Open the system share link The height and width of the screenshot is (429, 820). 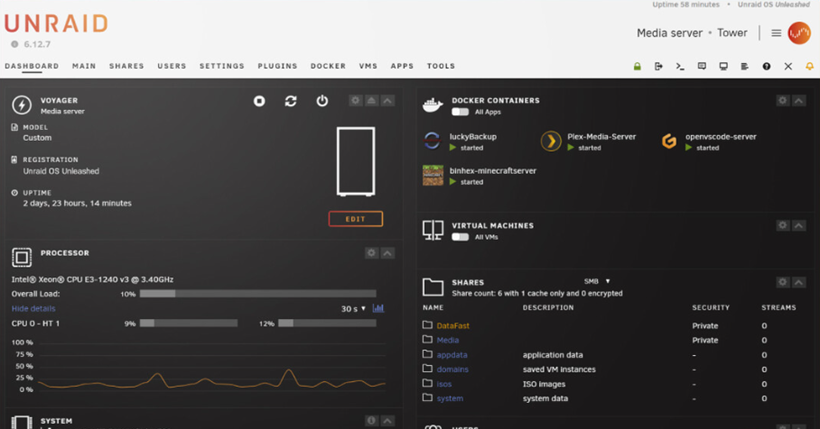(450, 399)
